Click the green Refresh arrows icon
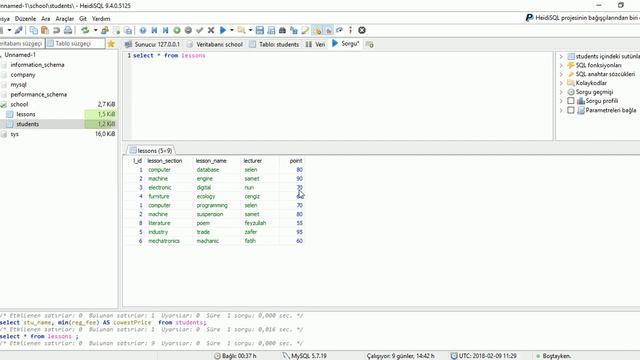The image size is (640, 360). coord(85,30)
